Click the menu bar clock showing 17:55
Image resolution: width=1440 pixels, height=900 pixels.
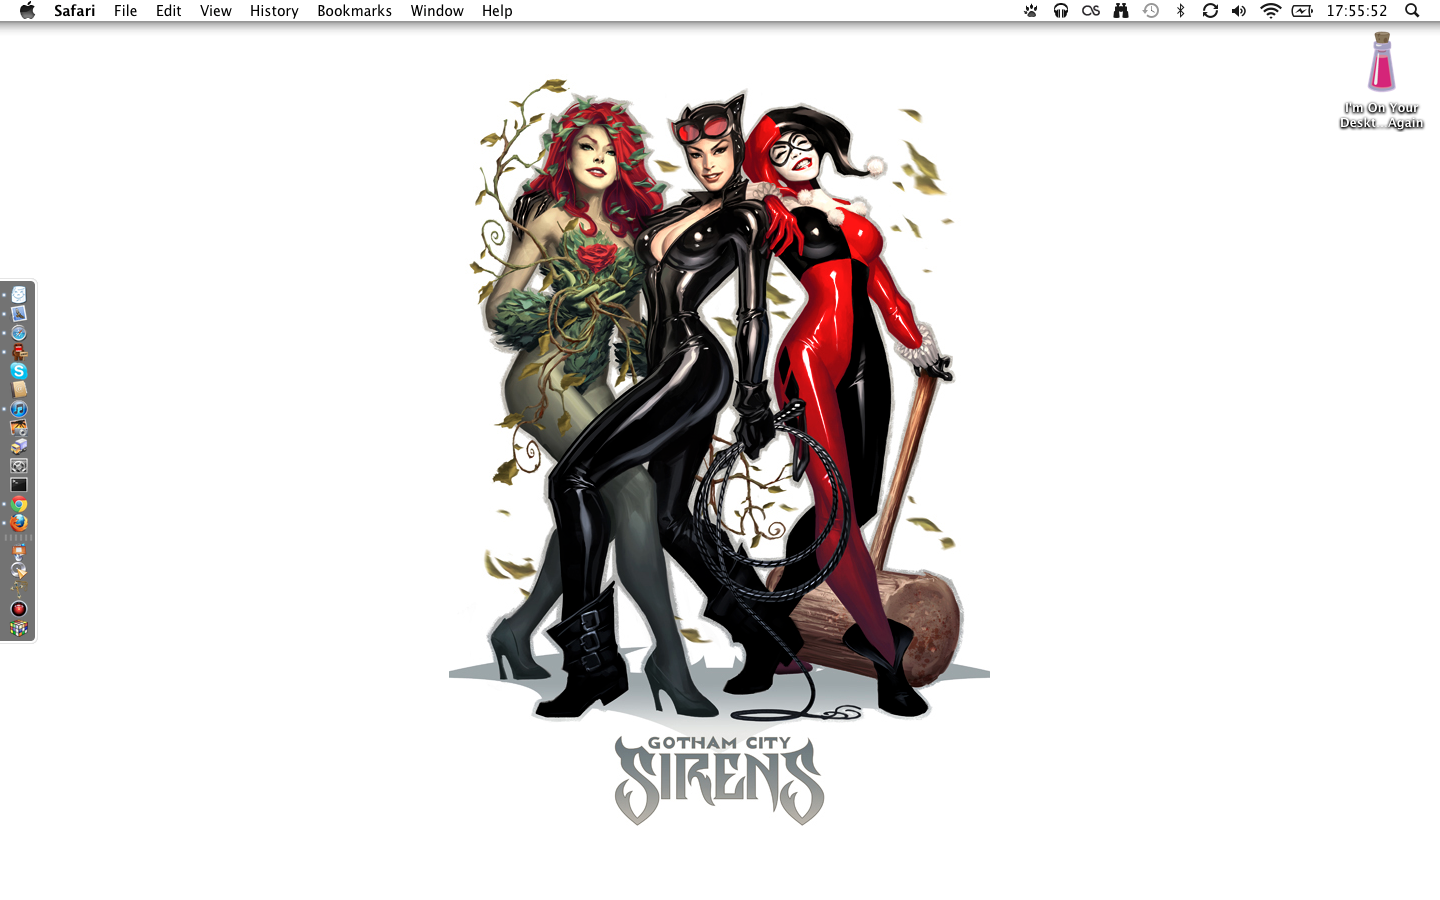pos(1356,11)
